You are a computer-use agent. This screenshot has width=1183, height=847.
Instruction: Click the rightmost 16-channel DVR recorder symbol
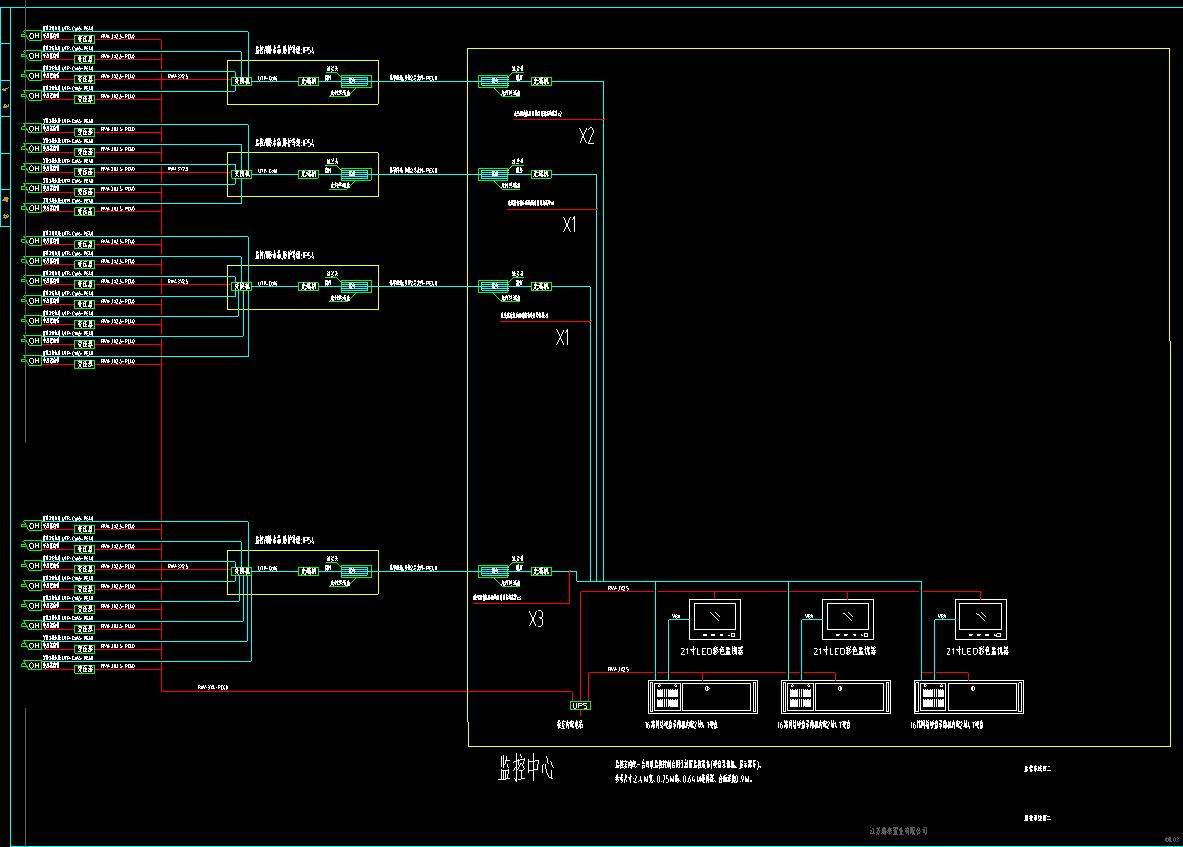tap(968, 697)
